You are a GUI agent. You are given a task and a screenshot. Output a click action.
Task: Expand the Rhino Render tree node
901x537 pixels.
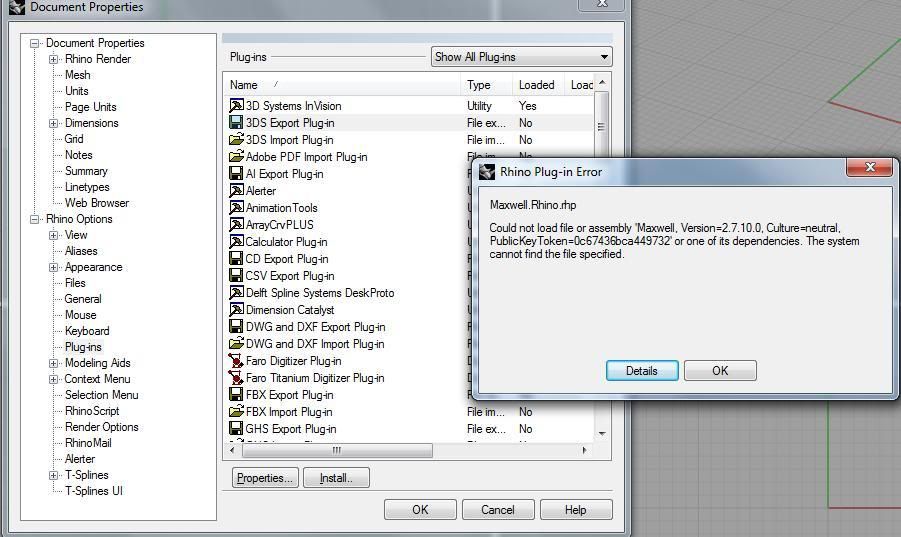53,59
